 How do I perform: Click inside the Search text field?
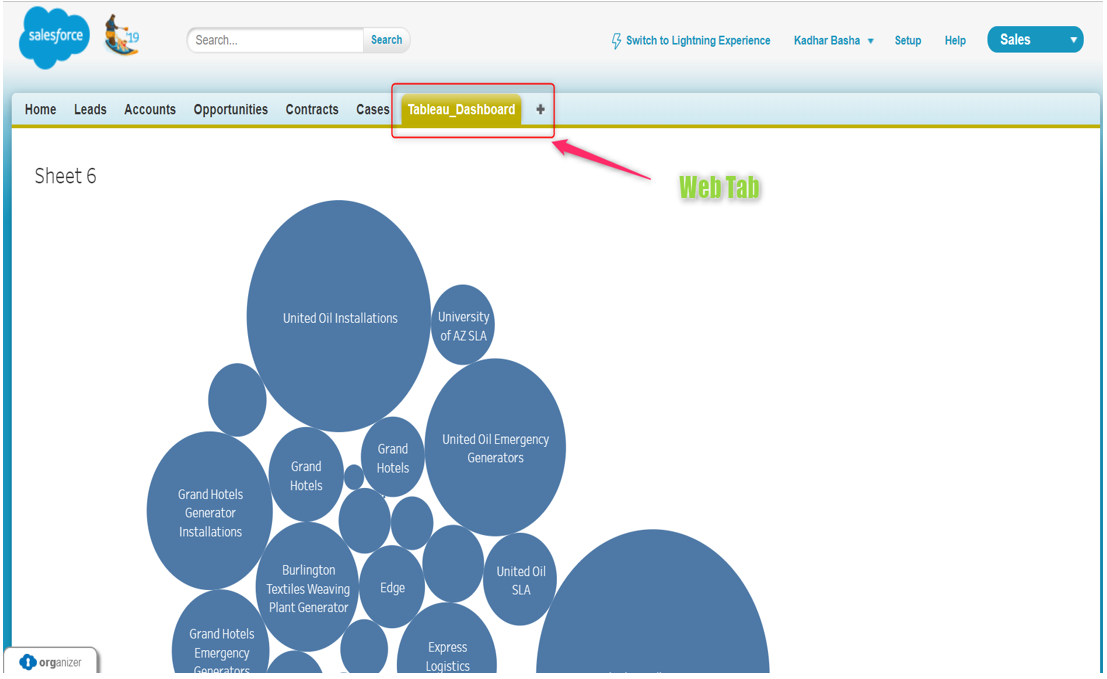tap(275, 40)
